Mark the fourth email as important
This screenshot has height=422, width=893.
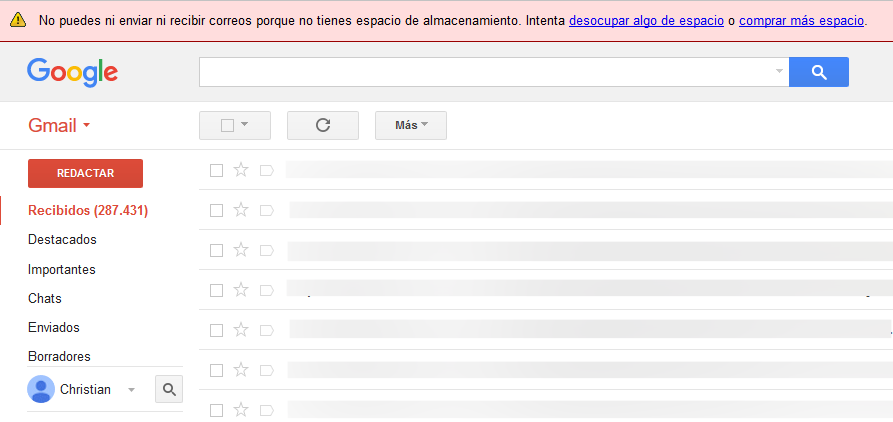tap(267, 290)
